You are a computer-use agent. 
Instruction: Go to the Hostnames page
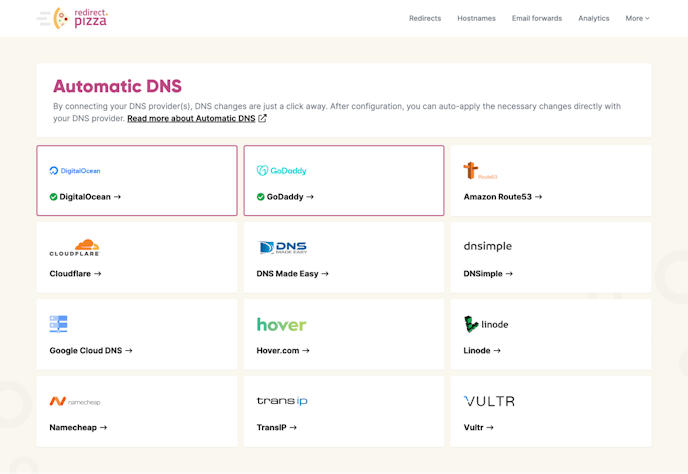tap(476, 18)
